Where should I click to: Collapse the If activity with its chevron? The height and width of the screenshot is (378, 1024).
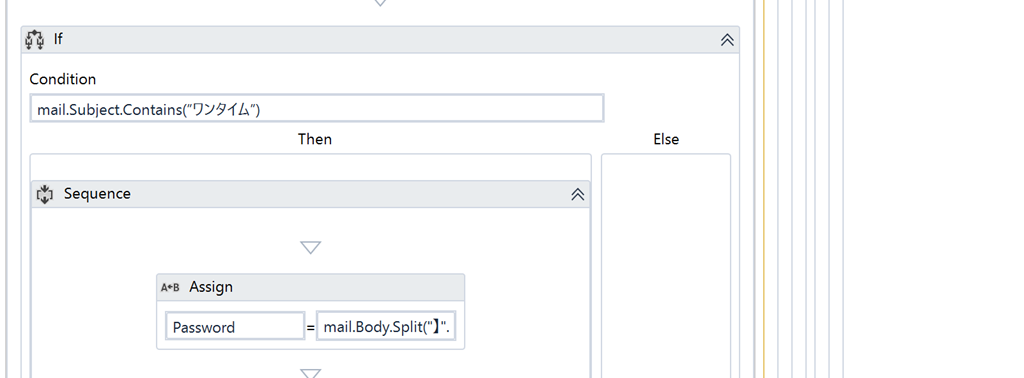point(727,40)
